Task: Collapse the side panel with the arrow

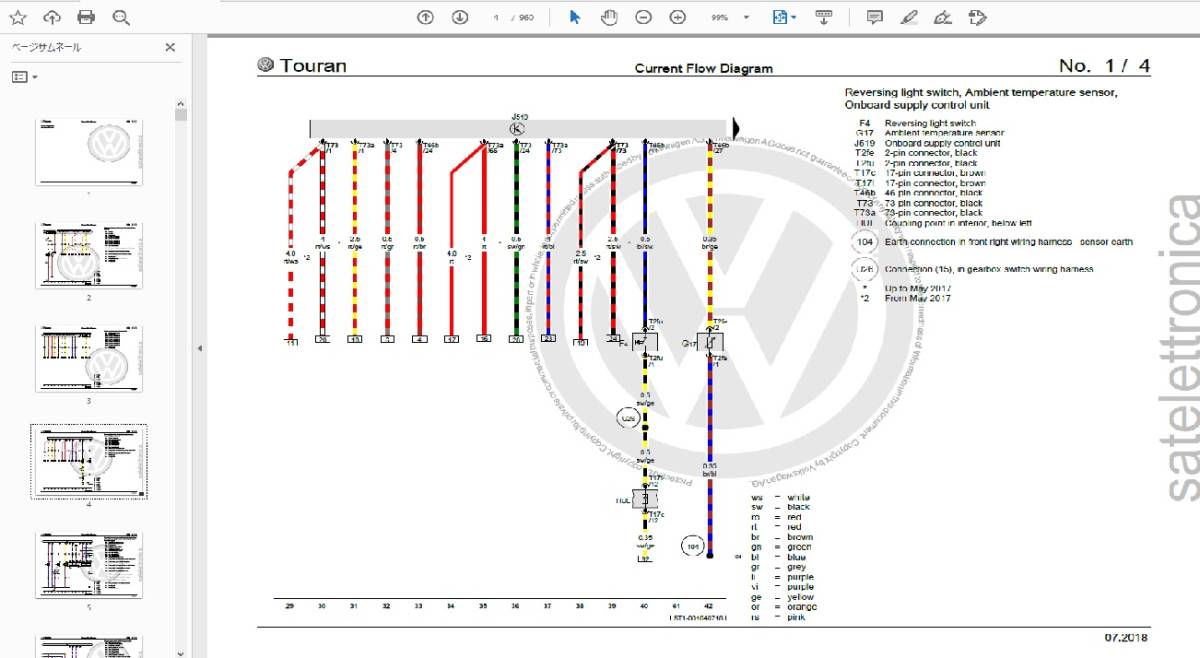Action: pyautogui.click(x=198, y=348)
